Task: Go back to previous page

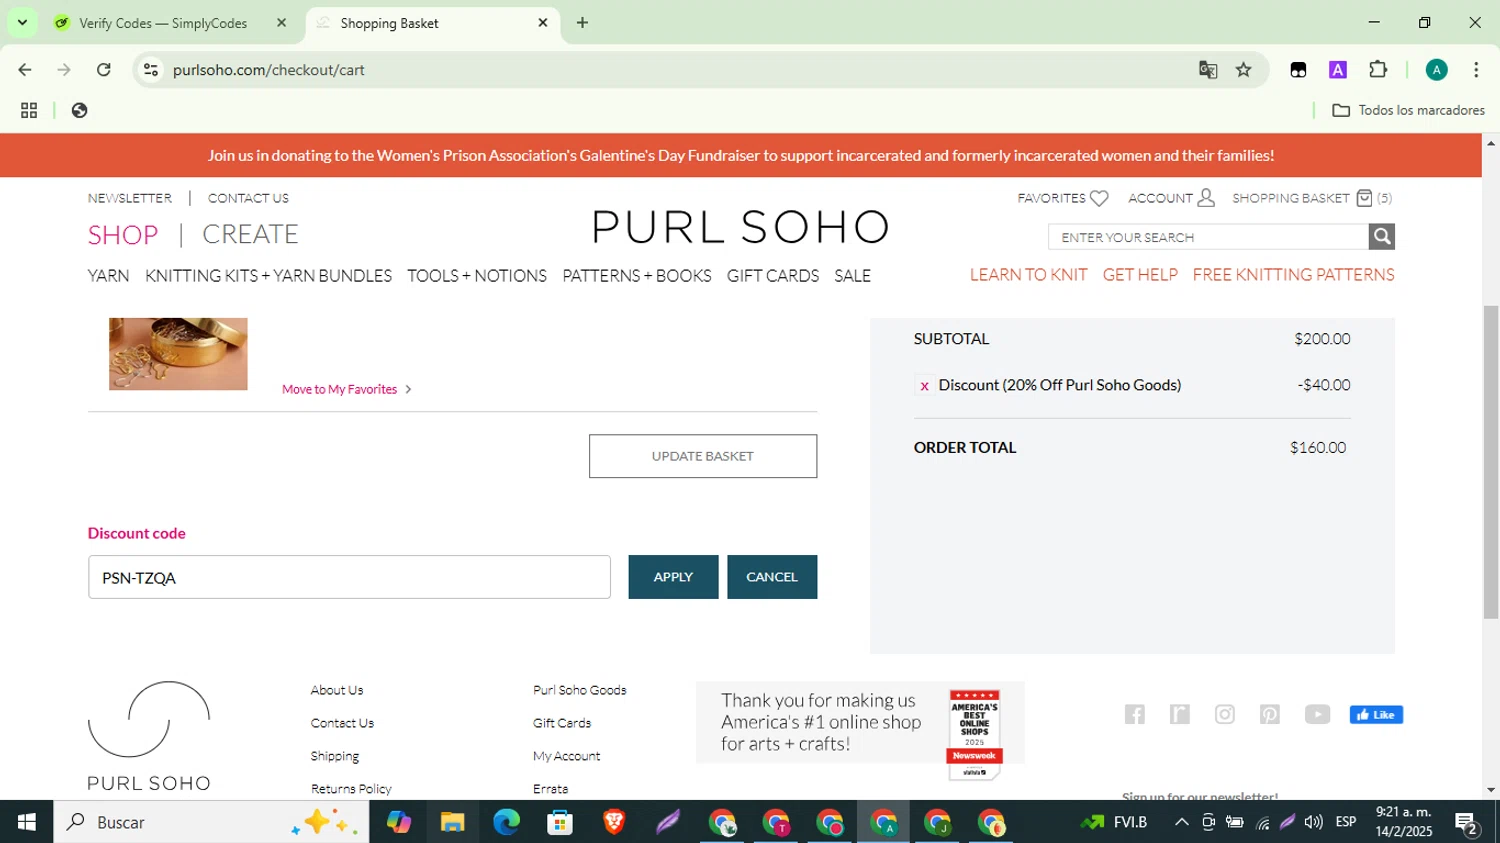Action: tap(25, 70)
